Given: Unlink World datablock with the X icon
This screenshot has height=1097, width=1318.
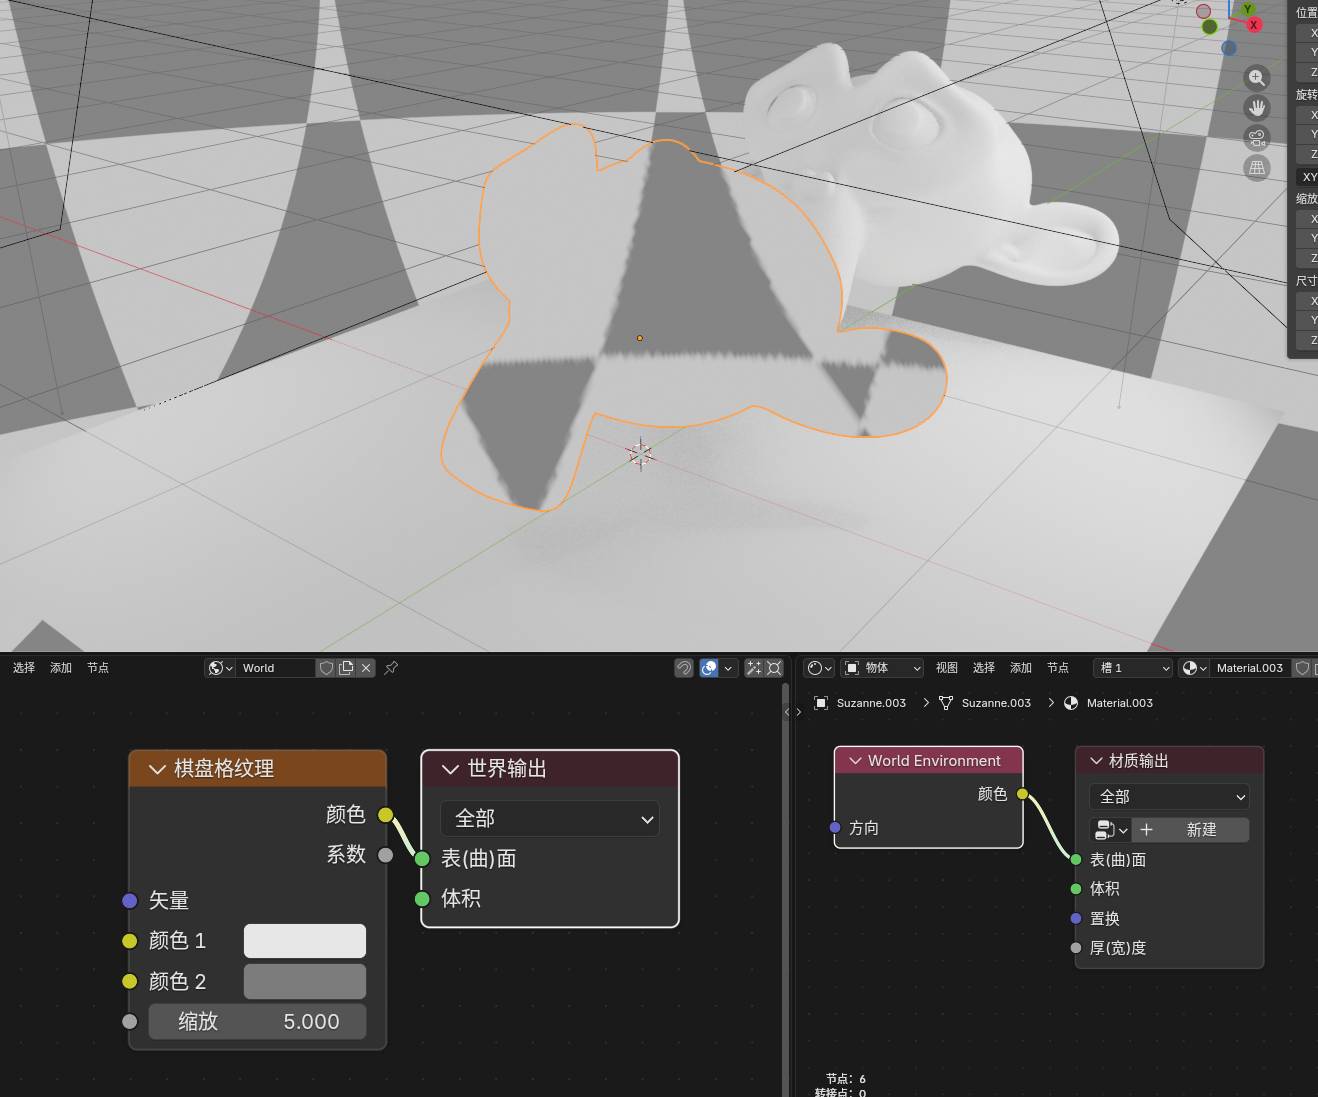Looking at the screenshot, I should click(366, 668).
